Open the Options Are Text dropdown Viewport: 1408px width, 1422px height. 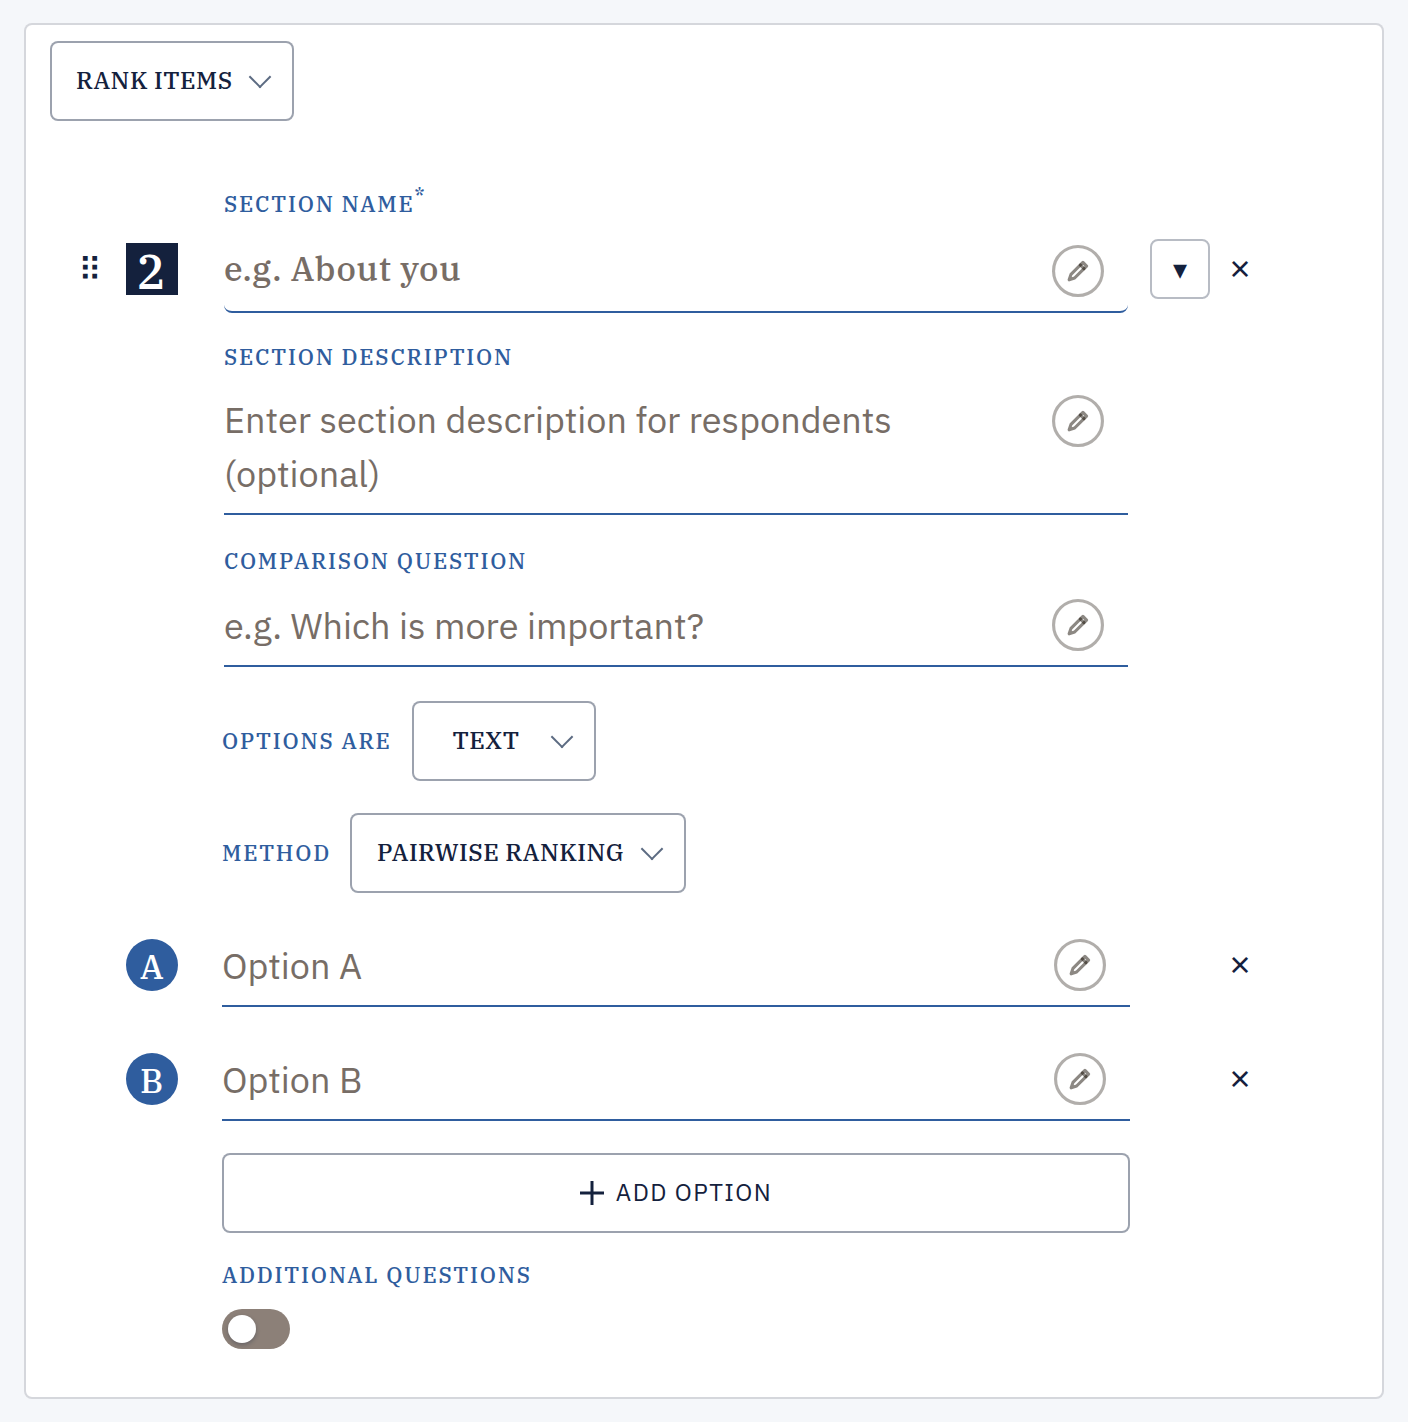coord(504,741)
